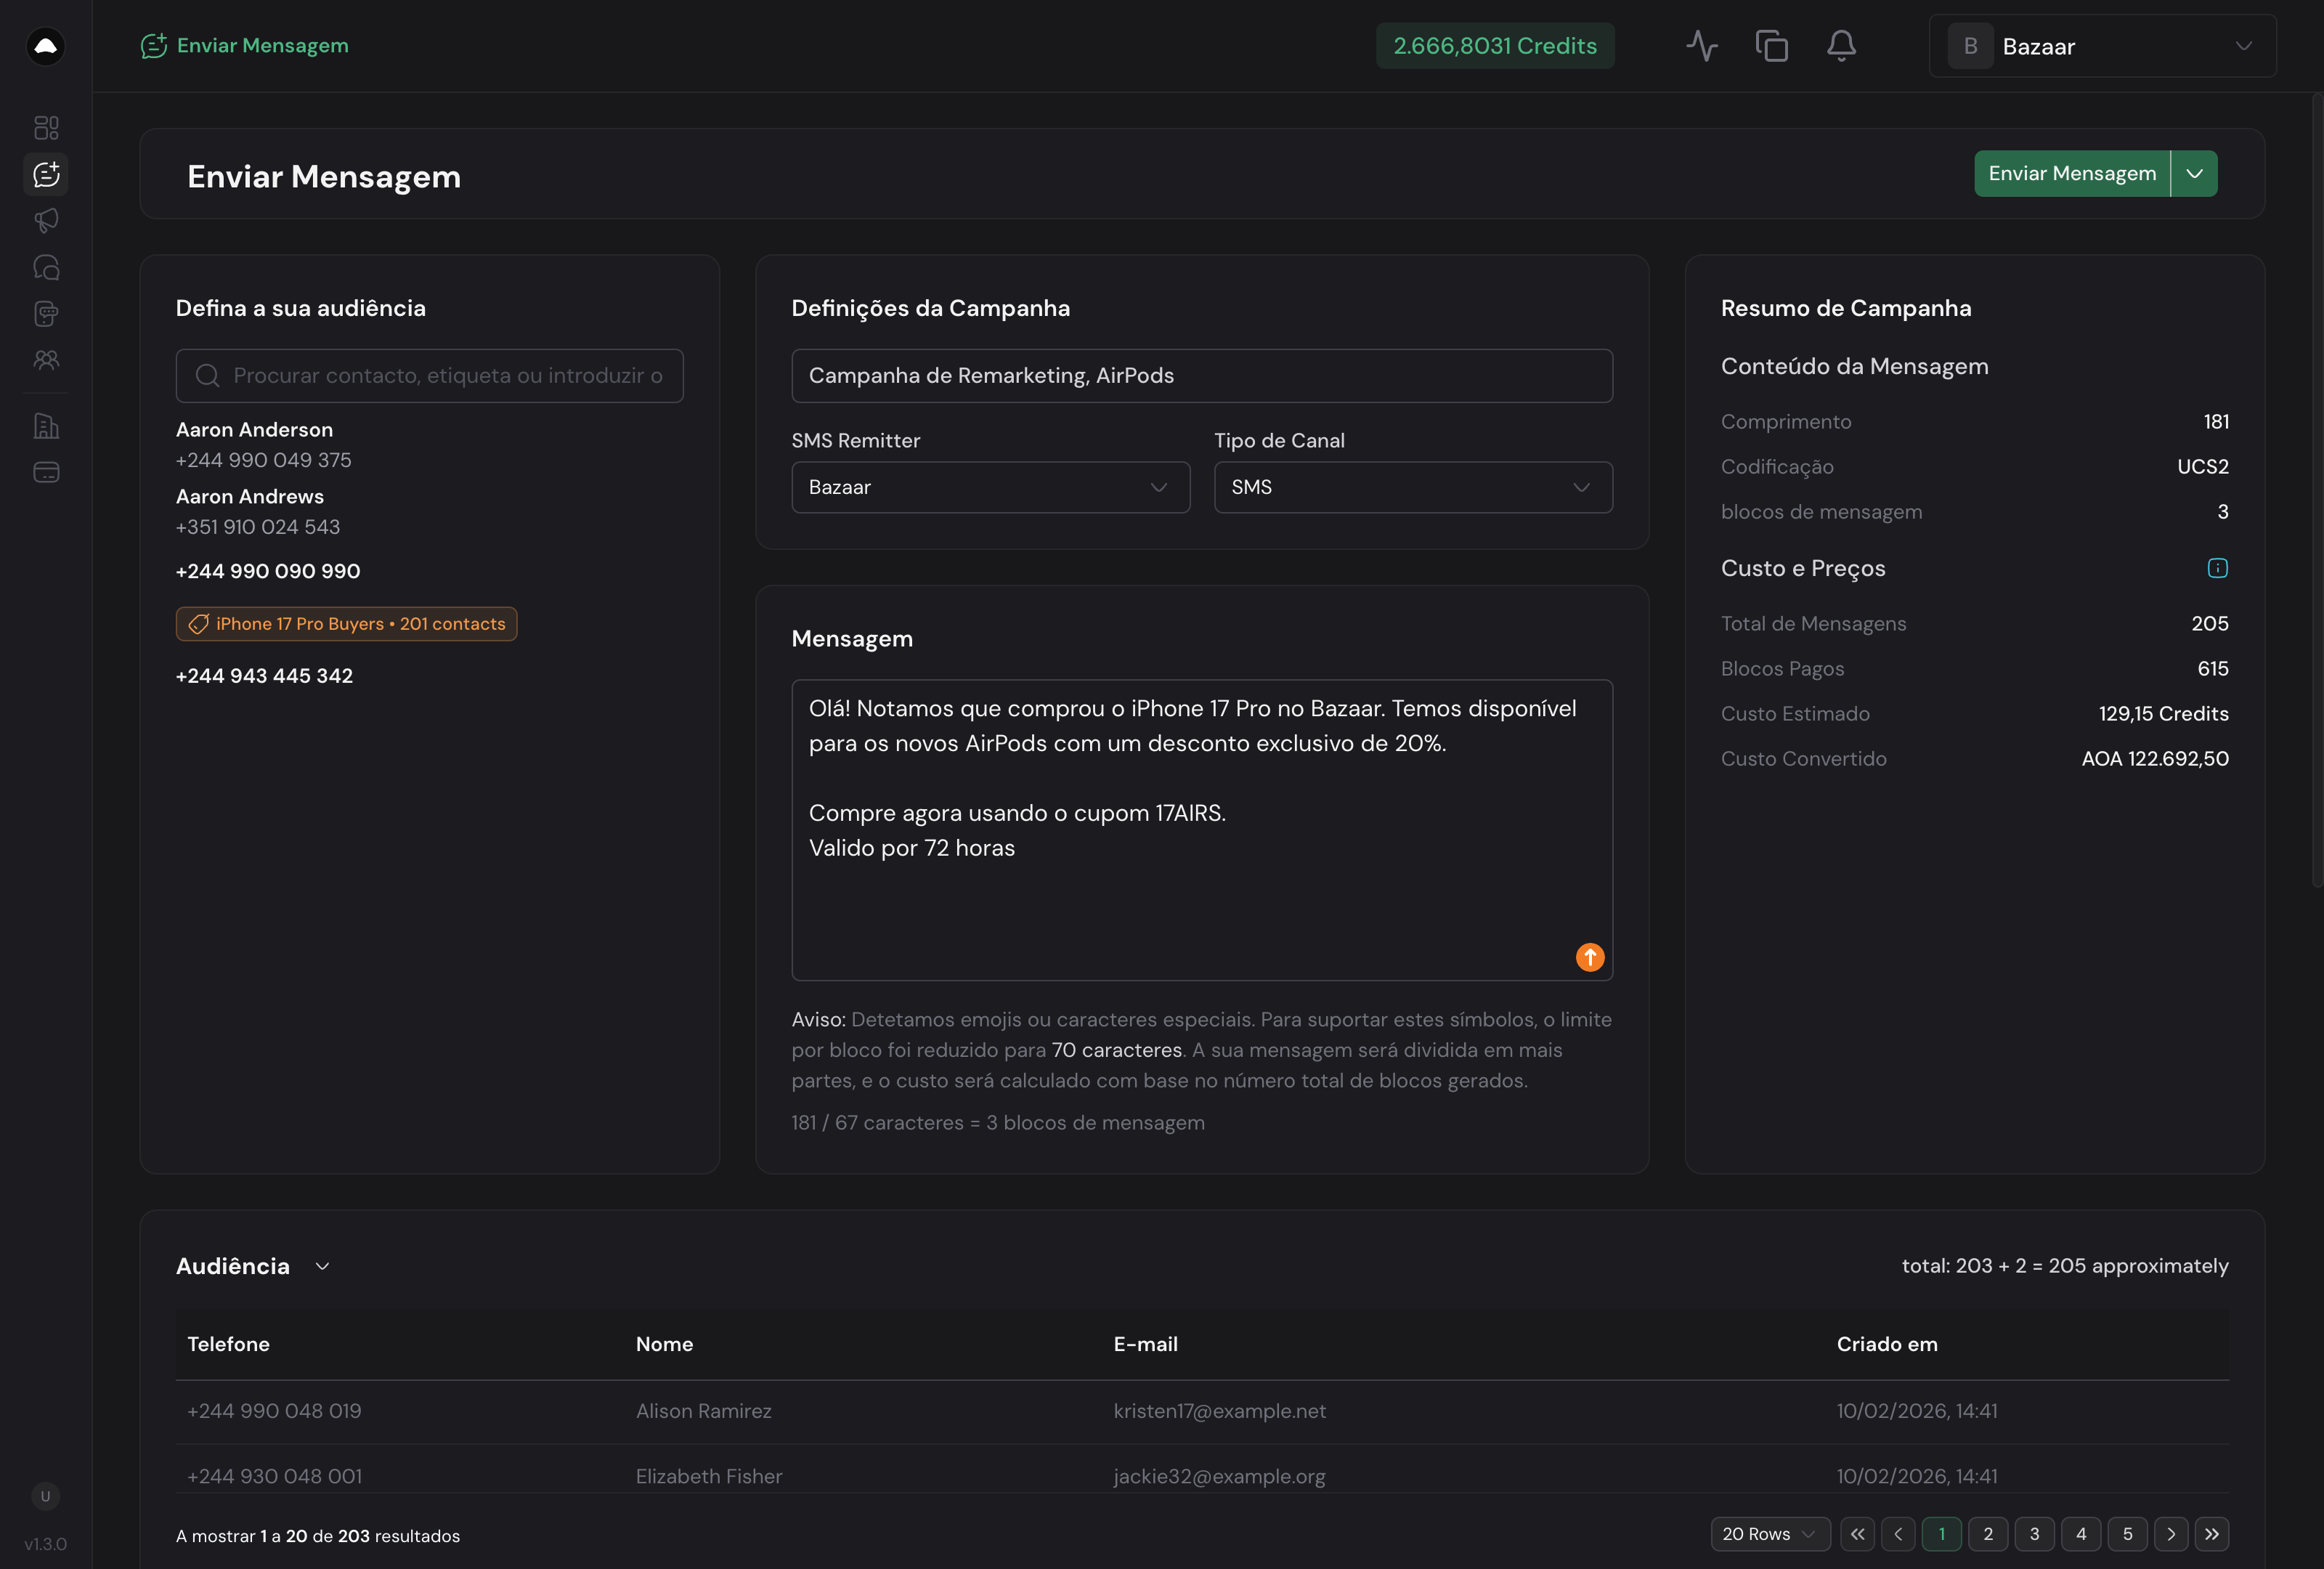2324x1569 pixels.
Task: Click the Custo Convertido value AOA 122.692,50
Action: [x=2155, y=759]
